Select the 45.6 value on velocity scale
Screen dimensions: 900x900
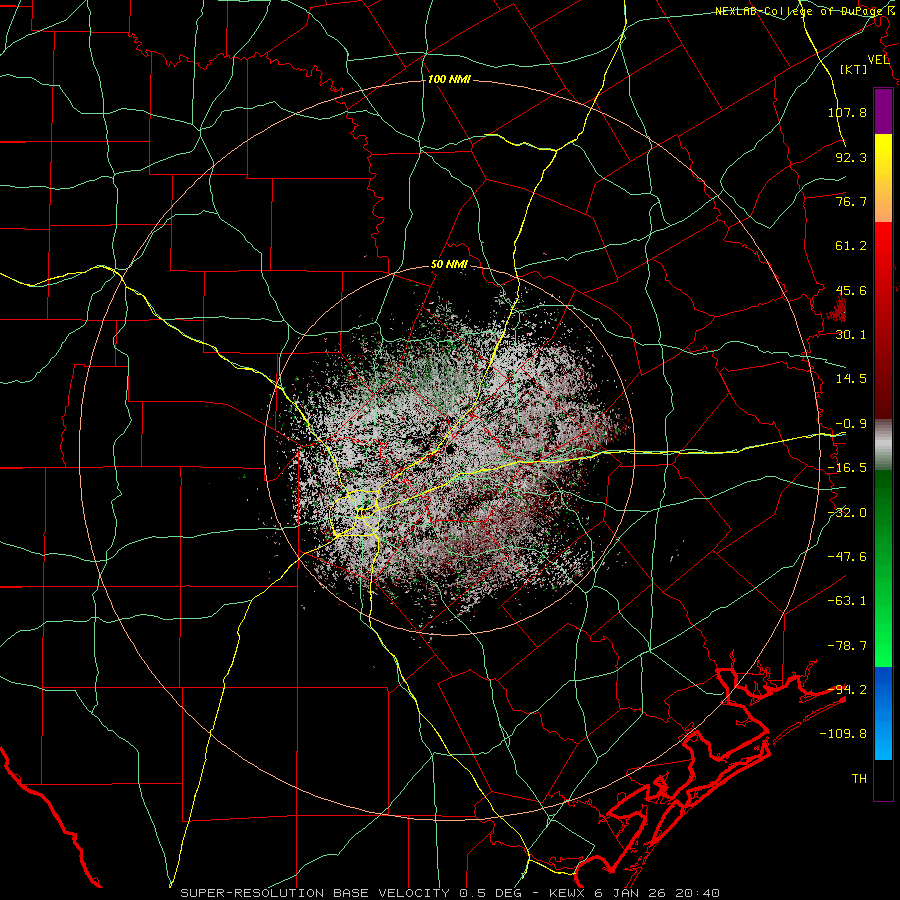[x=851, y=290]
